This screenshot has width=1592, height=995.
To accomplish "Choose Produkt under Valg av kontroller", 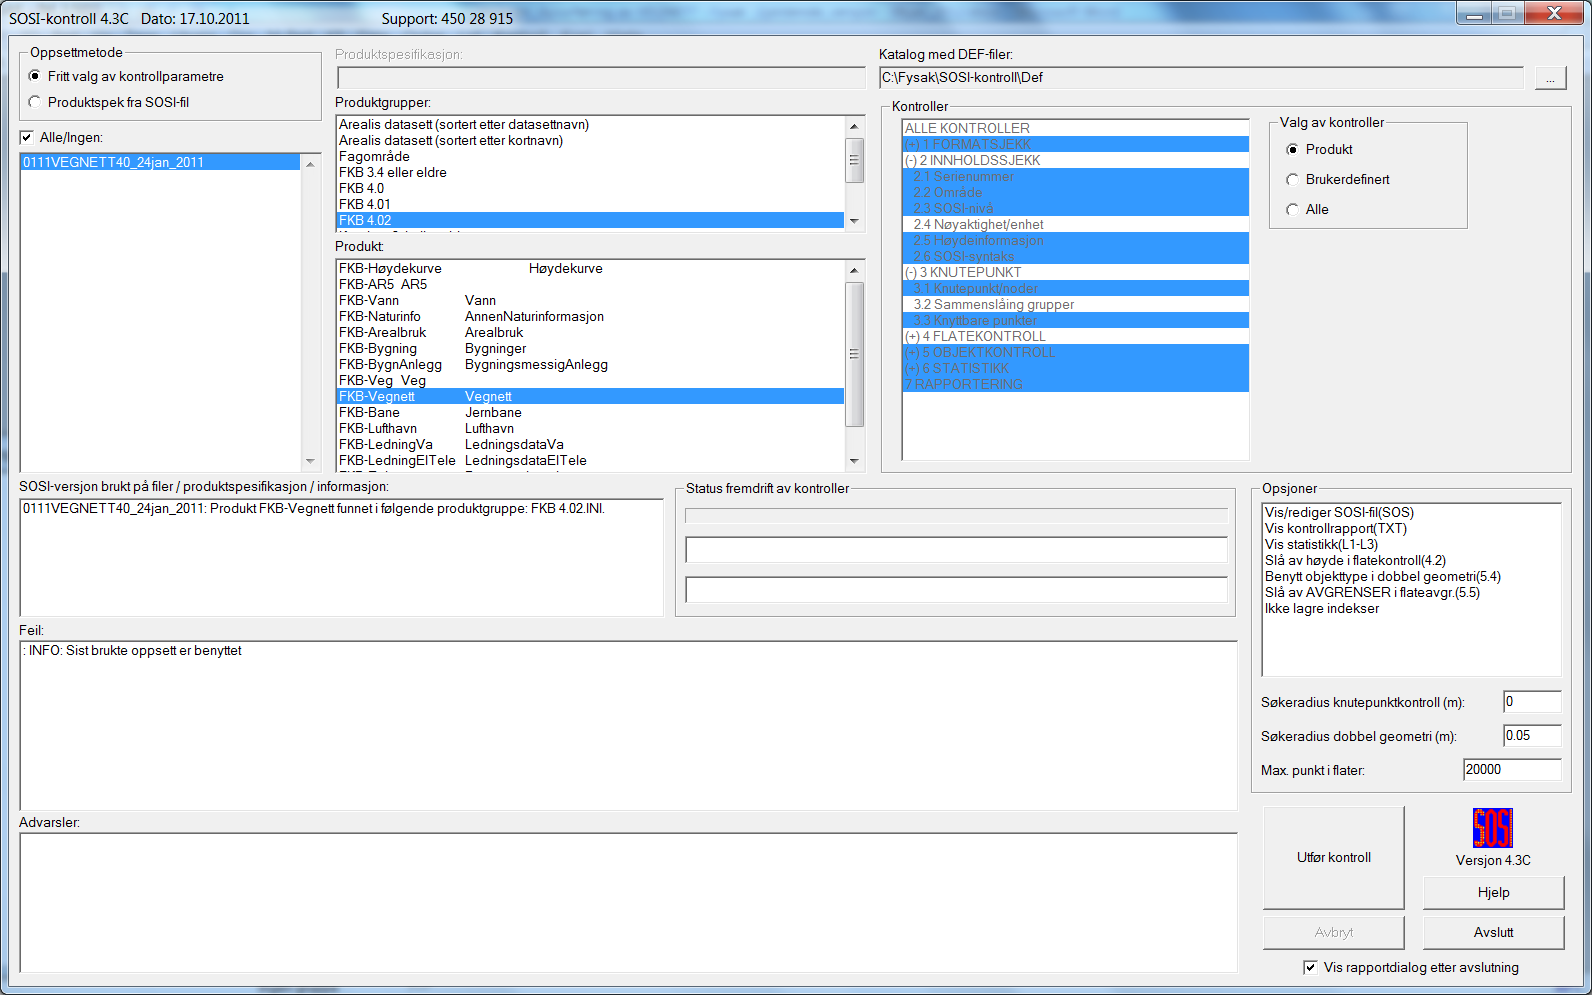I will (x=1292, y=149).
